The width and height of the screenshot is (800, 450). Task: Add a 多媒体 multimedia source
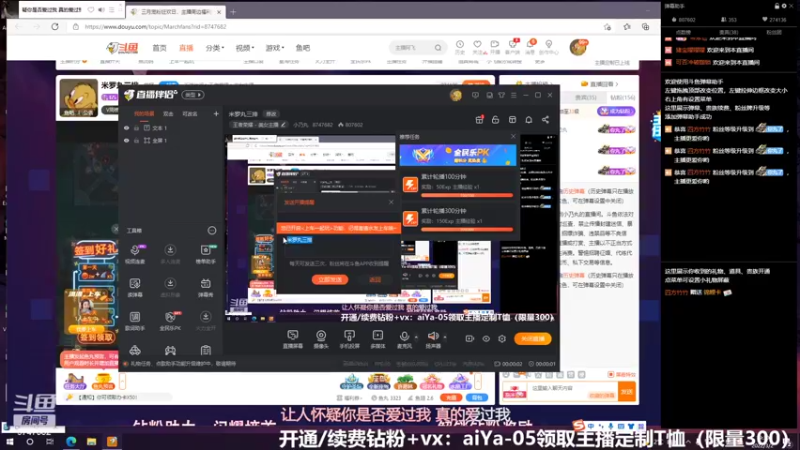click(x=378, y=336)
